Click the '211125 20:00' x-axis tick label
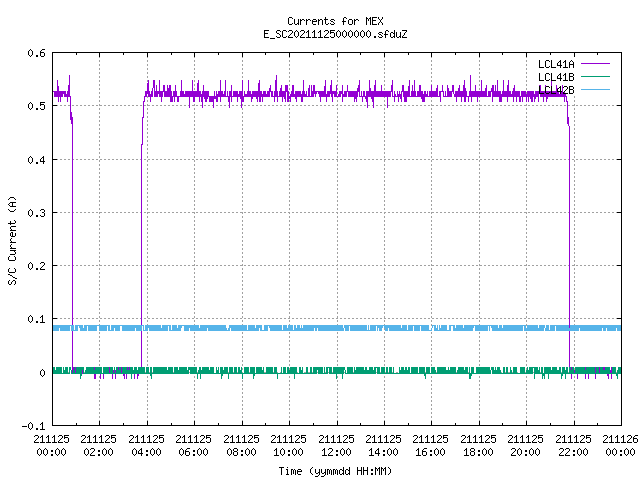 coord(525,446)
